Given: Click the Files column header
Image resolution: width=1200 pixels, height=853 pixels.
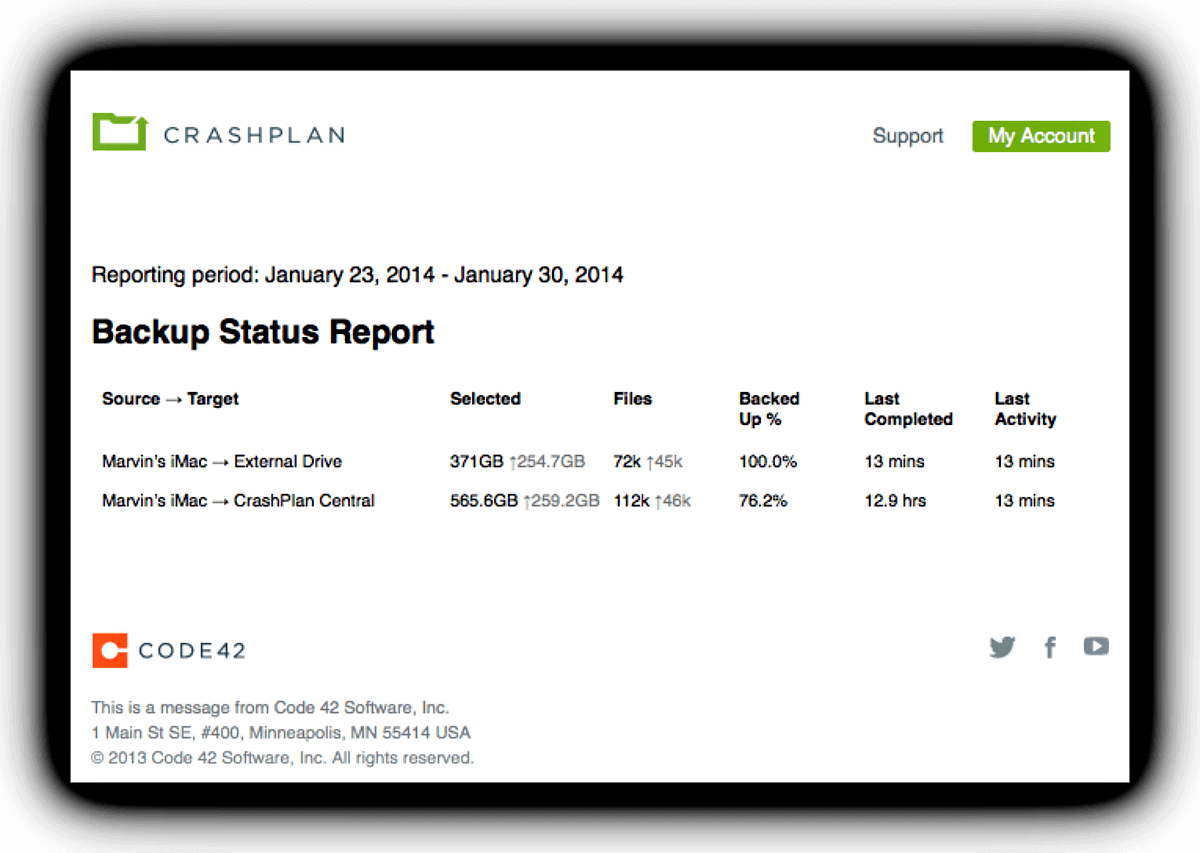Looking at the screenshot, I should pos(632,398).
